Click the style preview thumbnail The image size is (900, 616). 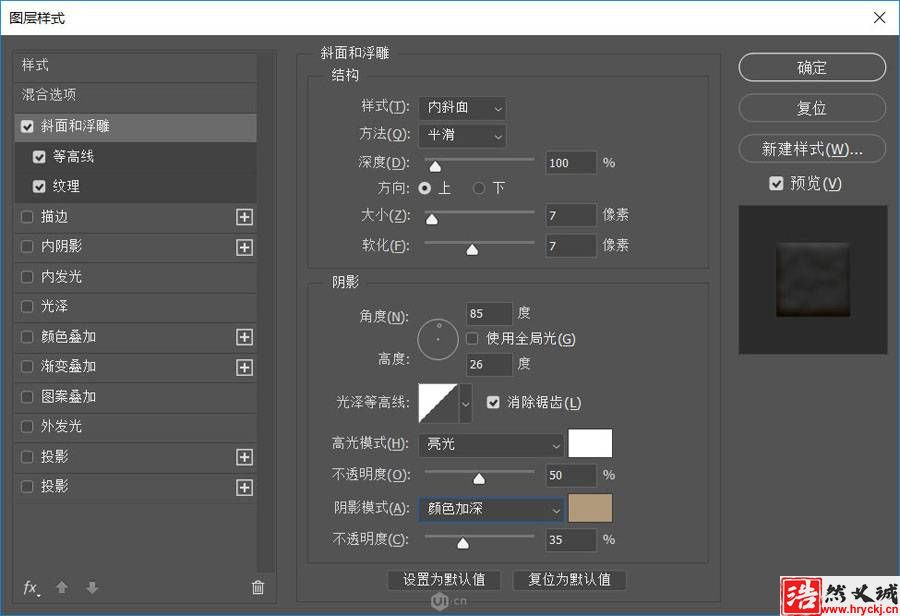click(x=813, y=280)
